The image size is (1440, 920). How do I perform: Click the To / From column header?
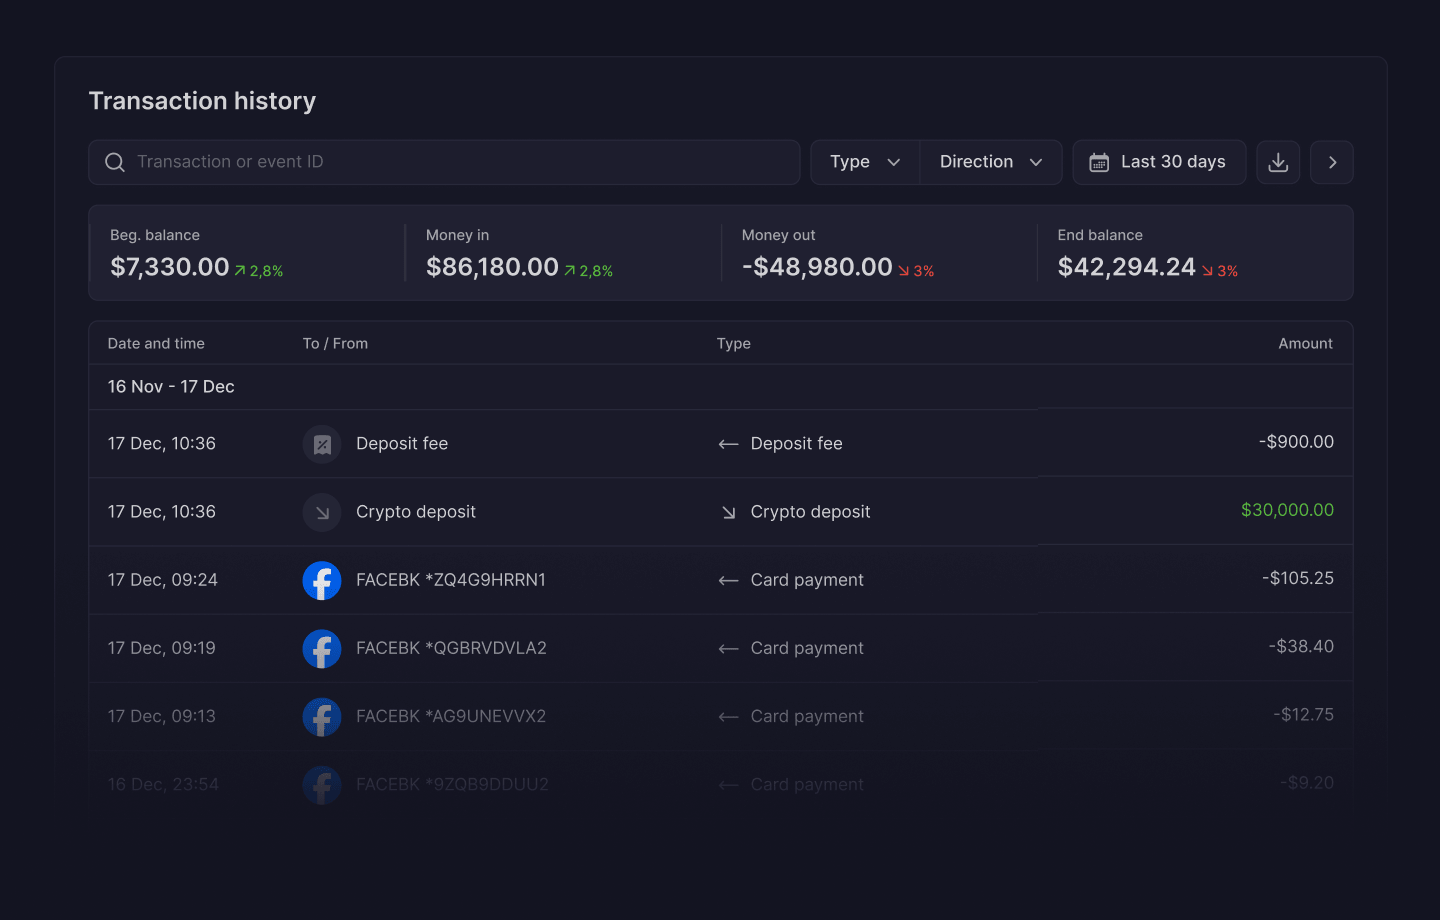coord(335,343)
